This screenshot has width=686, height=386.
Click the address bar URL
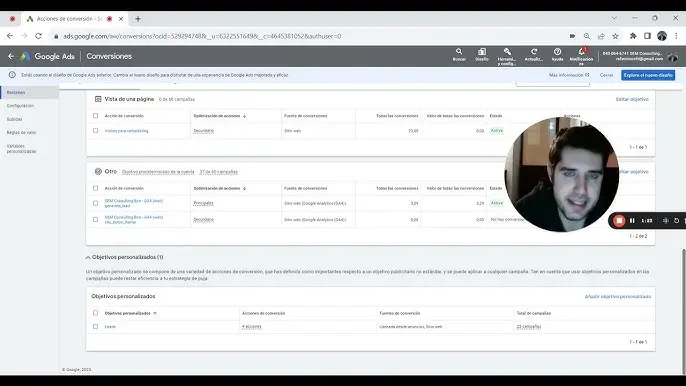pos(202,36)
